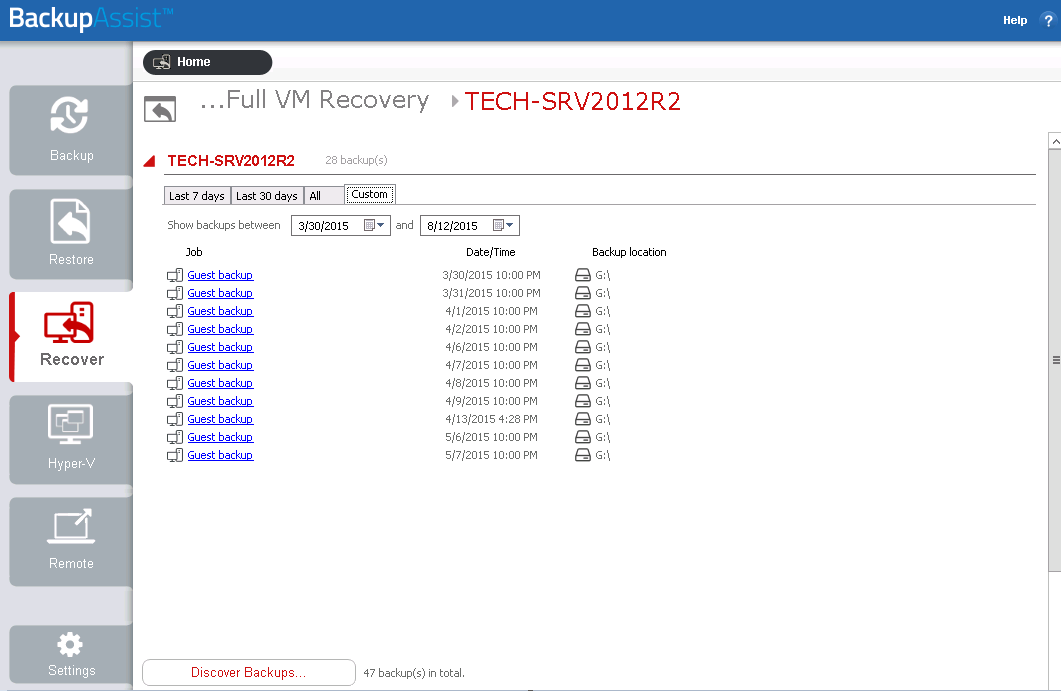This screenshot has width=1061, height=691.
Task: Click the VM icon for the 3/30/2015 backup
Action: (175, 275)
